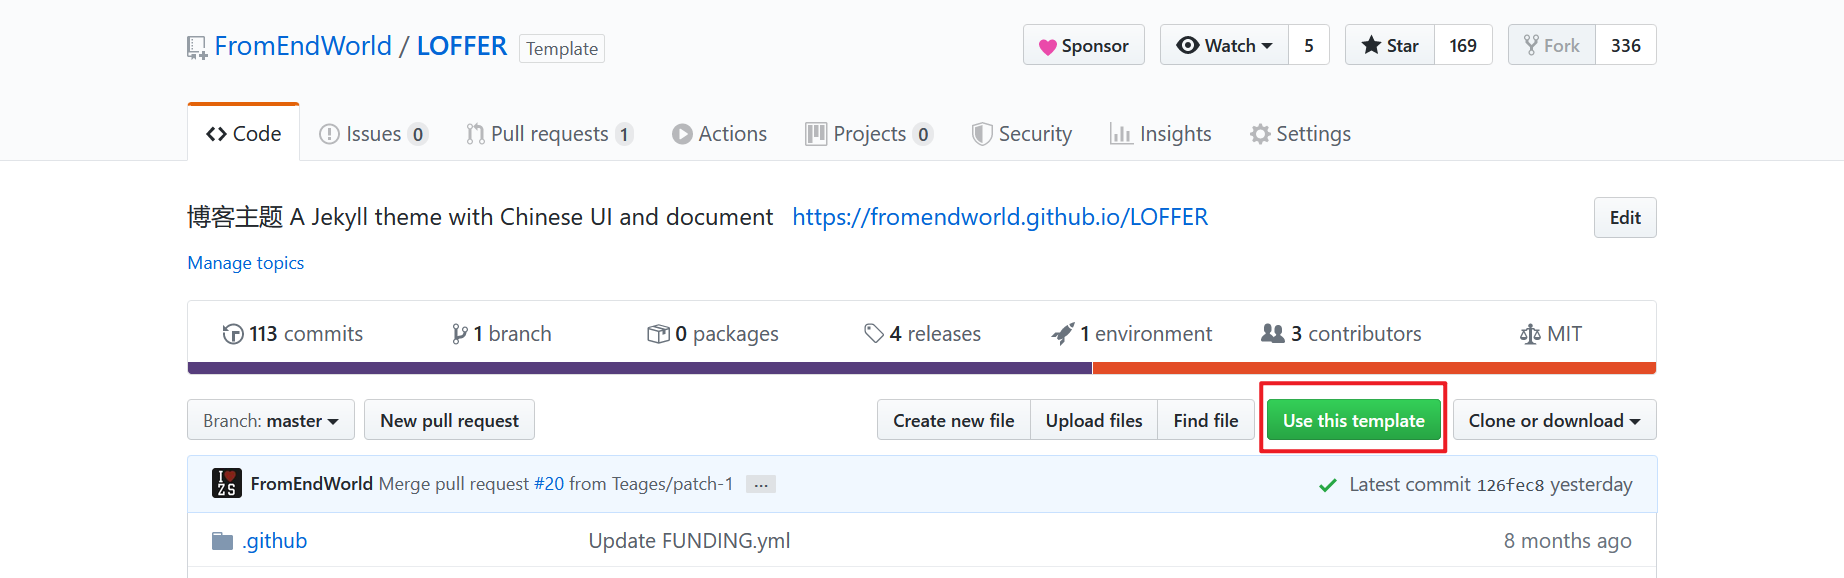Click Find file

point(1206,420)
